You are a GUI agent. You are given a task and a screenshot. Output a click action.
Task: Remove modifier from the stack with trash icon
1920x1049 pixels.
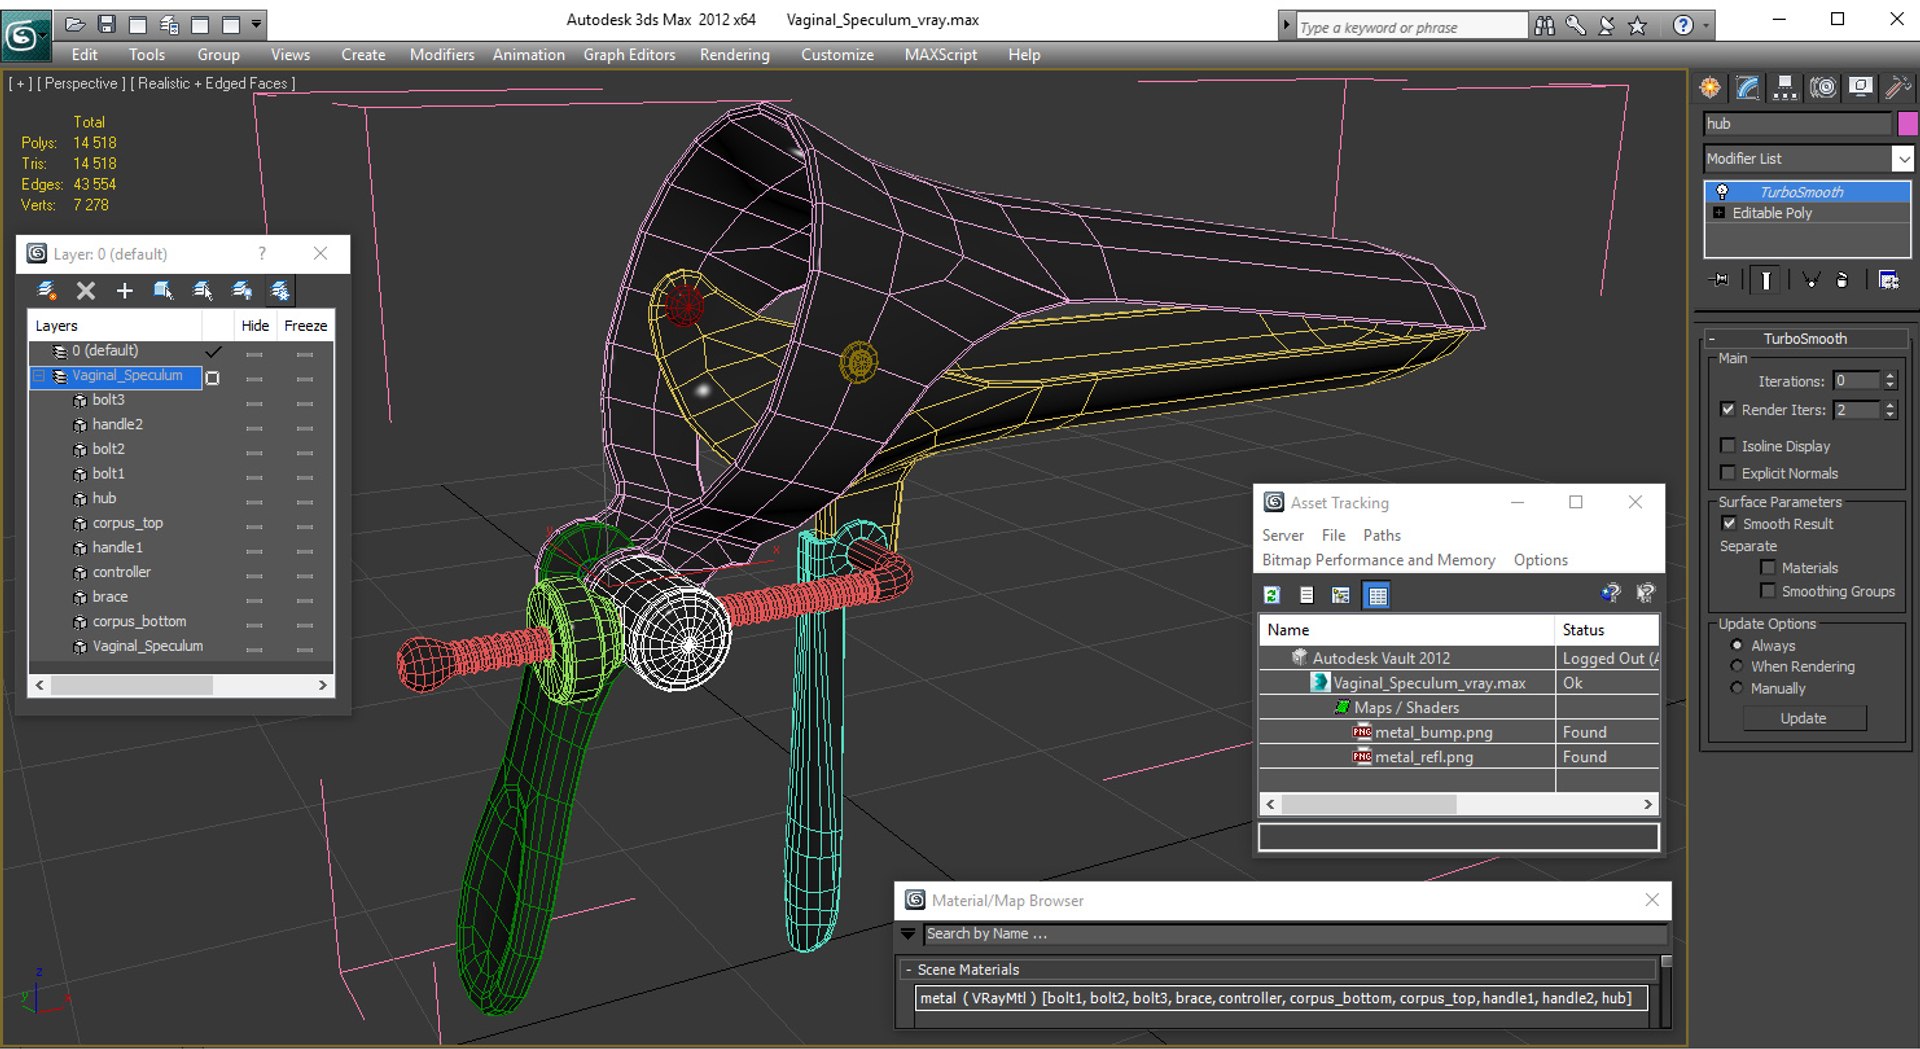1842,281
